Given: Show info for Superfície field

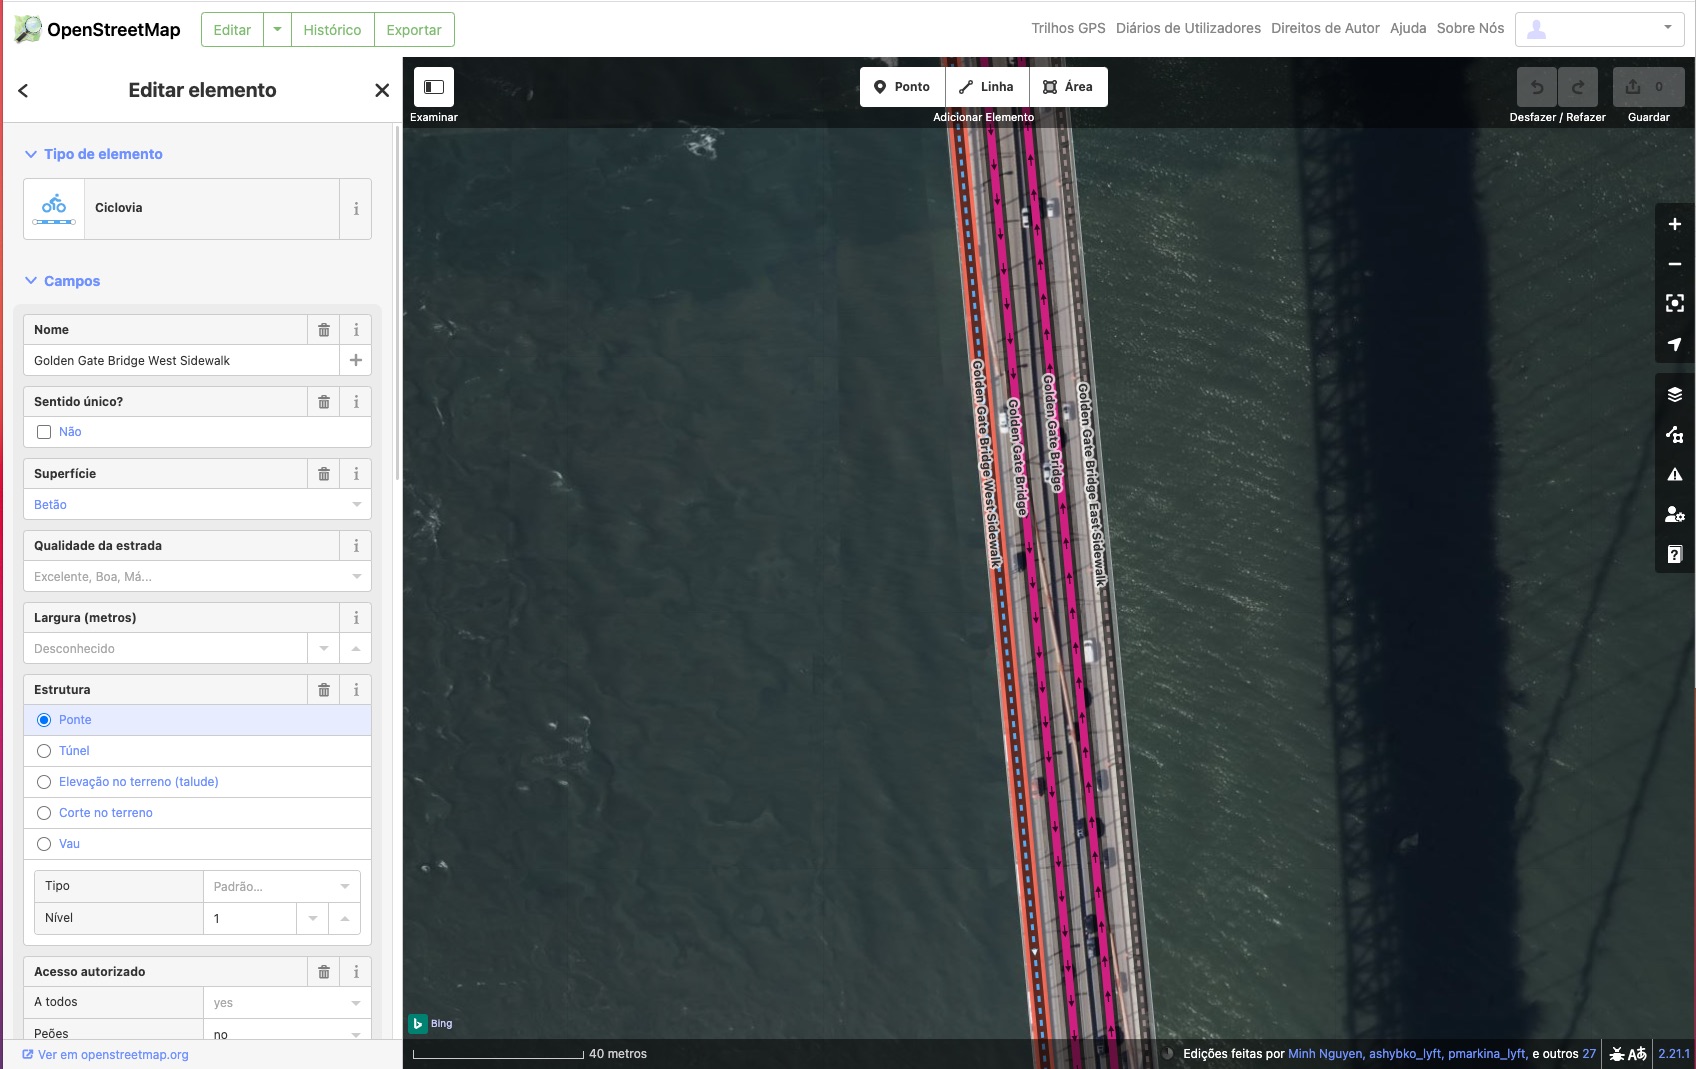Looking at the screenshot, I should pos(356,474).
